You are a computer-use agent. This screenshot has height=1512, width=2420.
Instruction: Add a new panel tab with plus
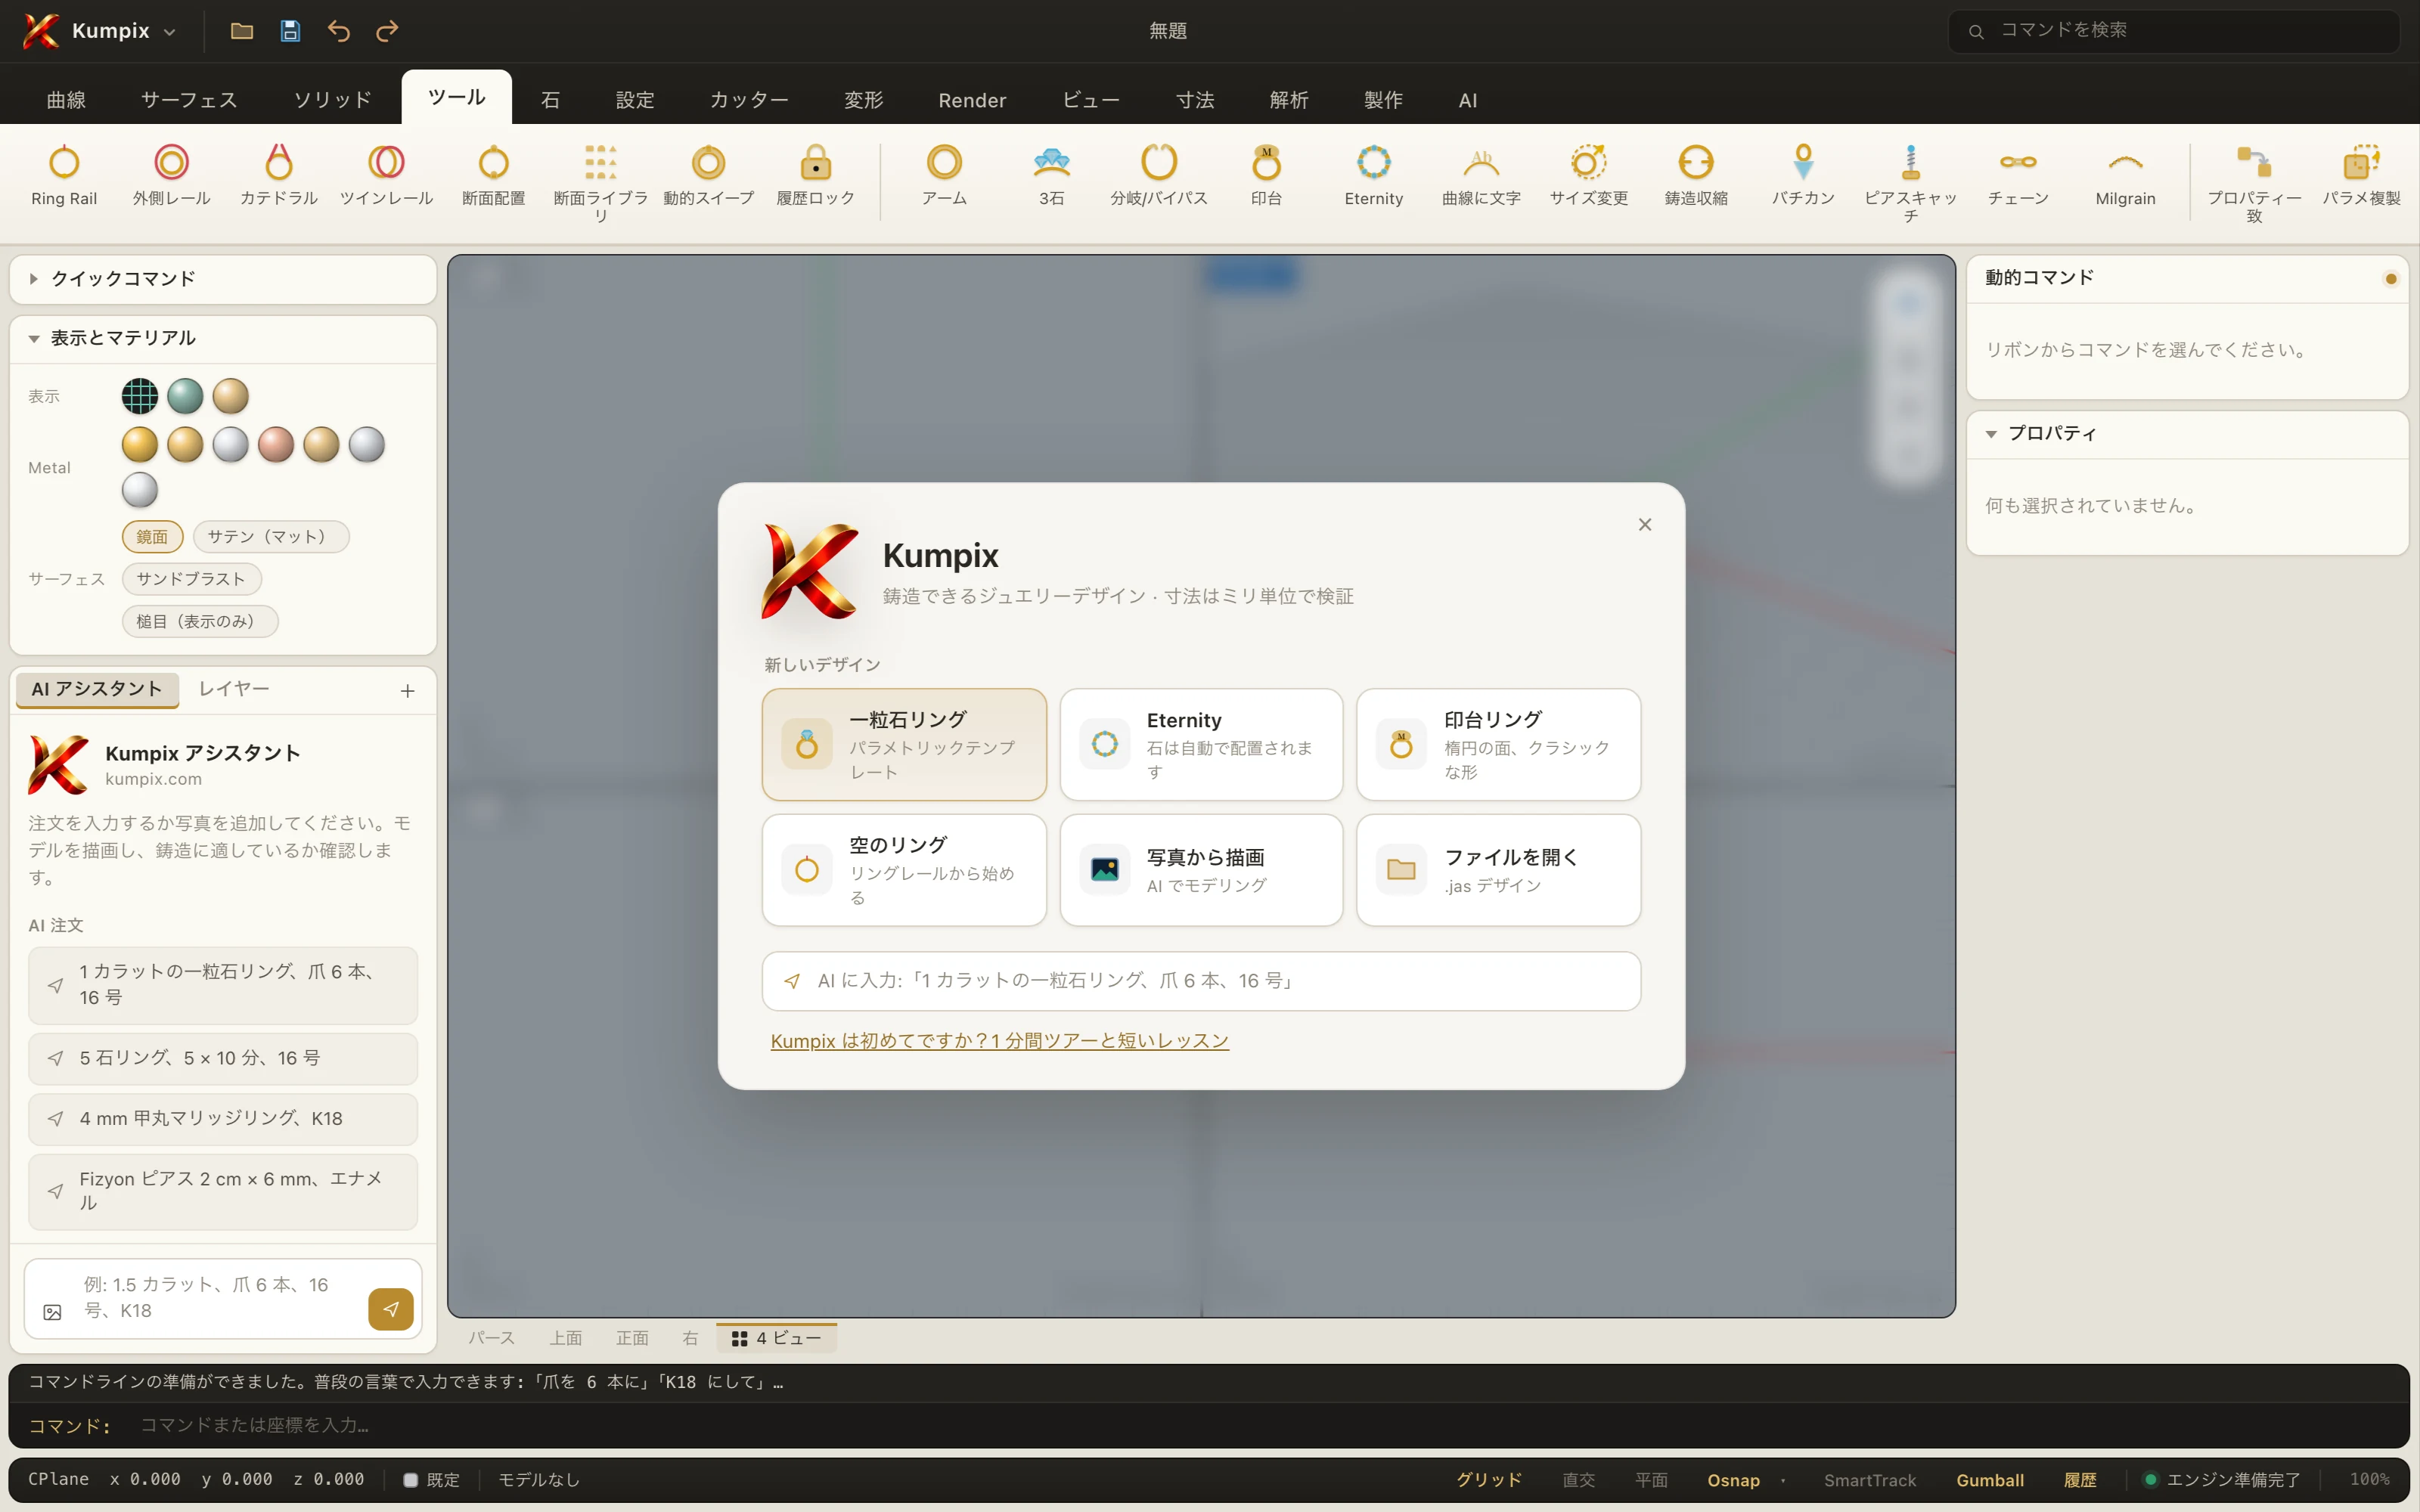(408, 691)
